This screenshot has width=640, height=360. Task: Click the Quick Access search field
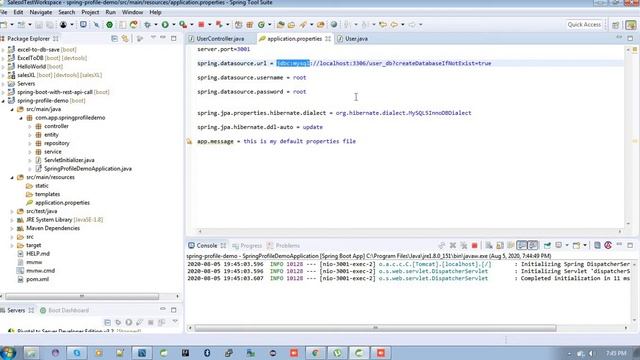coord(584,24)
